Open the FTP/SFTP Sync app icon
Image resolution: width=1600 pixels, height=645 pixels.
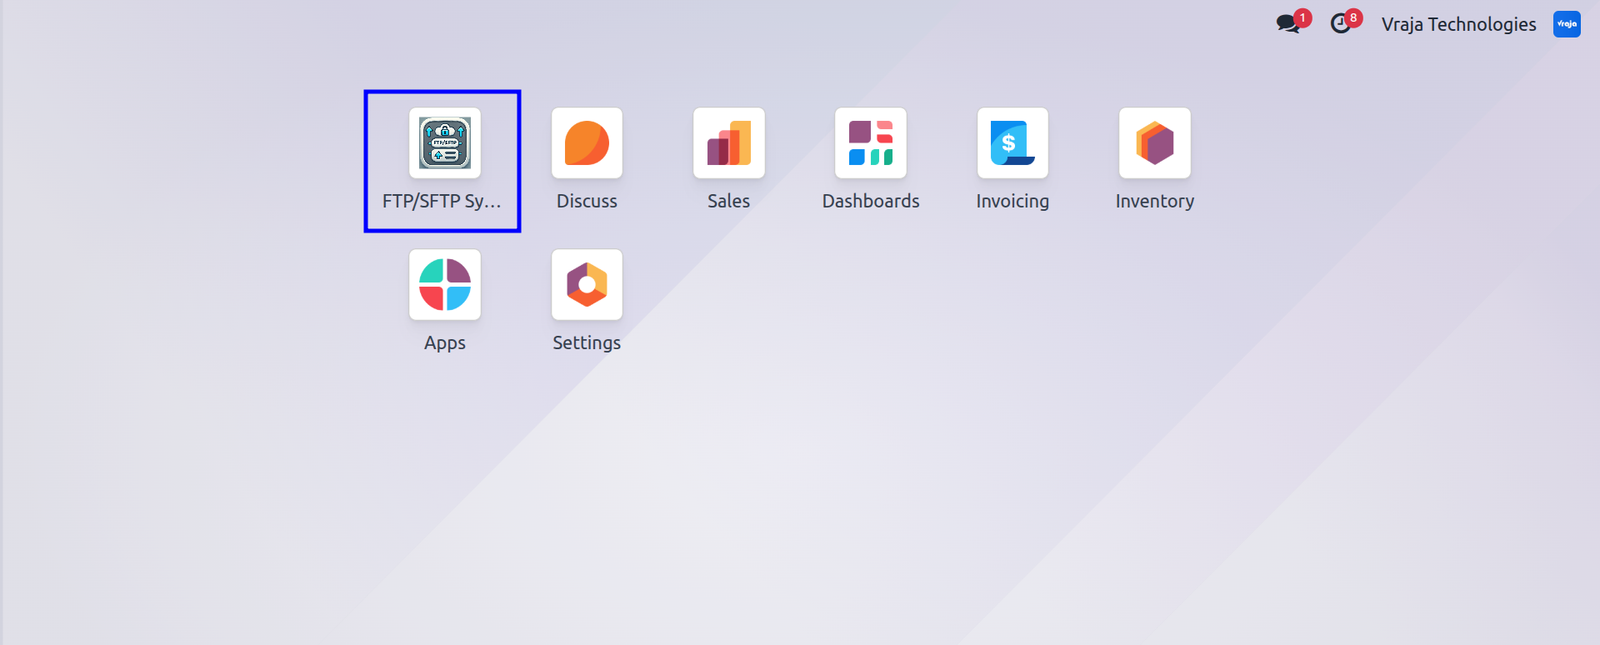click(445, 143)
